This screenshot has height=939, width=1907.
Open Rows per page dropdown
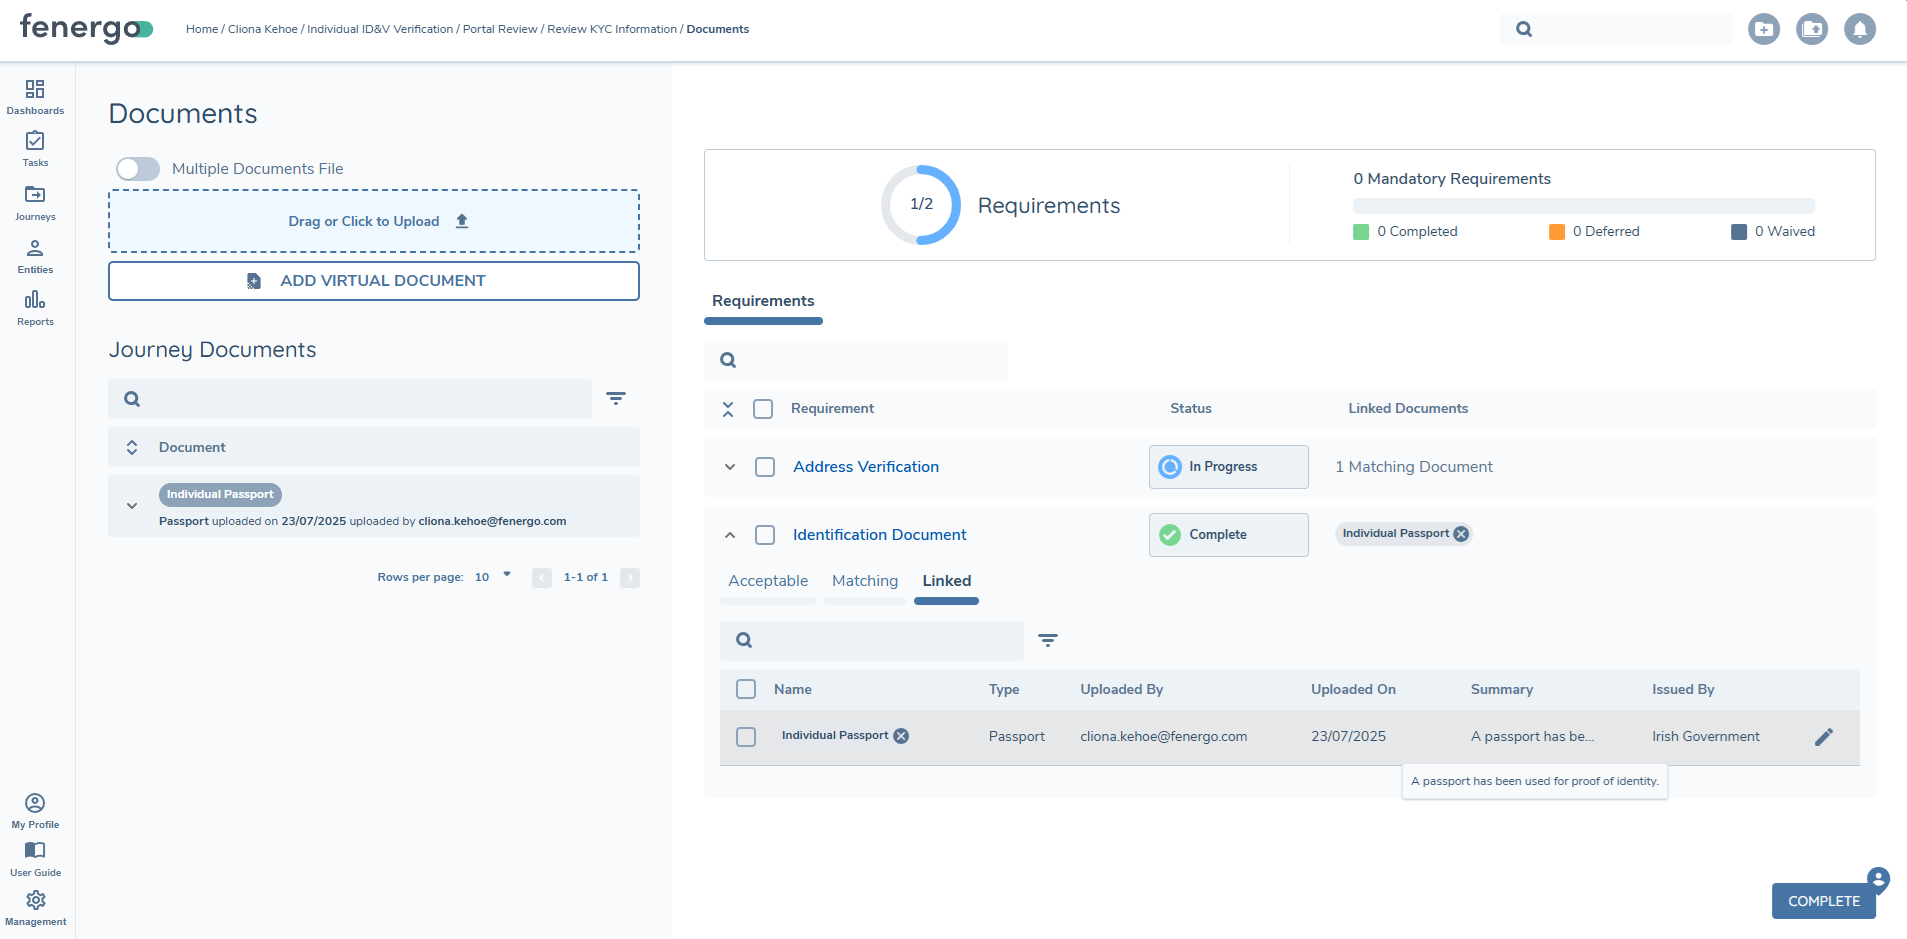[x=493, y=577]
